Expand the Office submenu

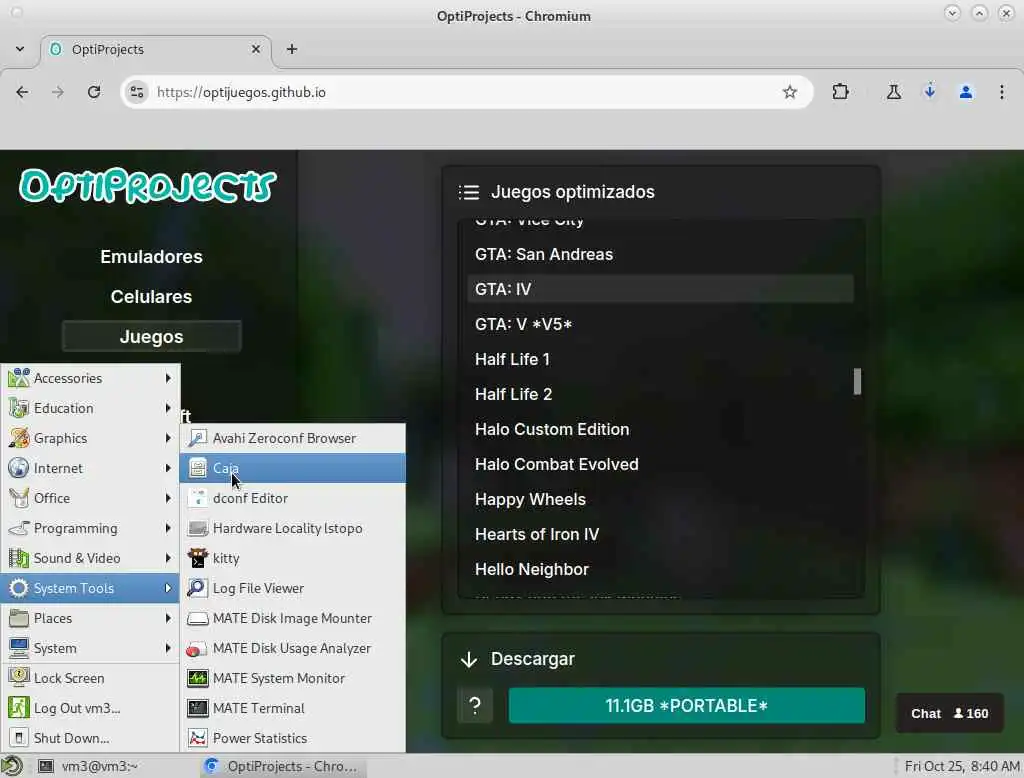point(90,498)
